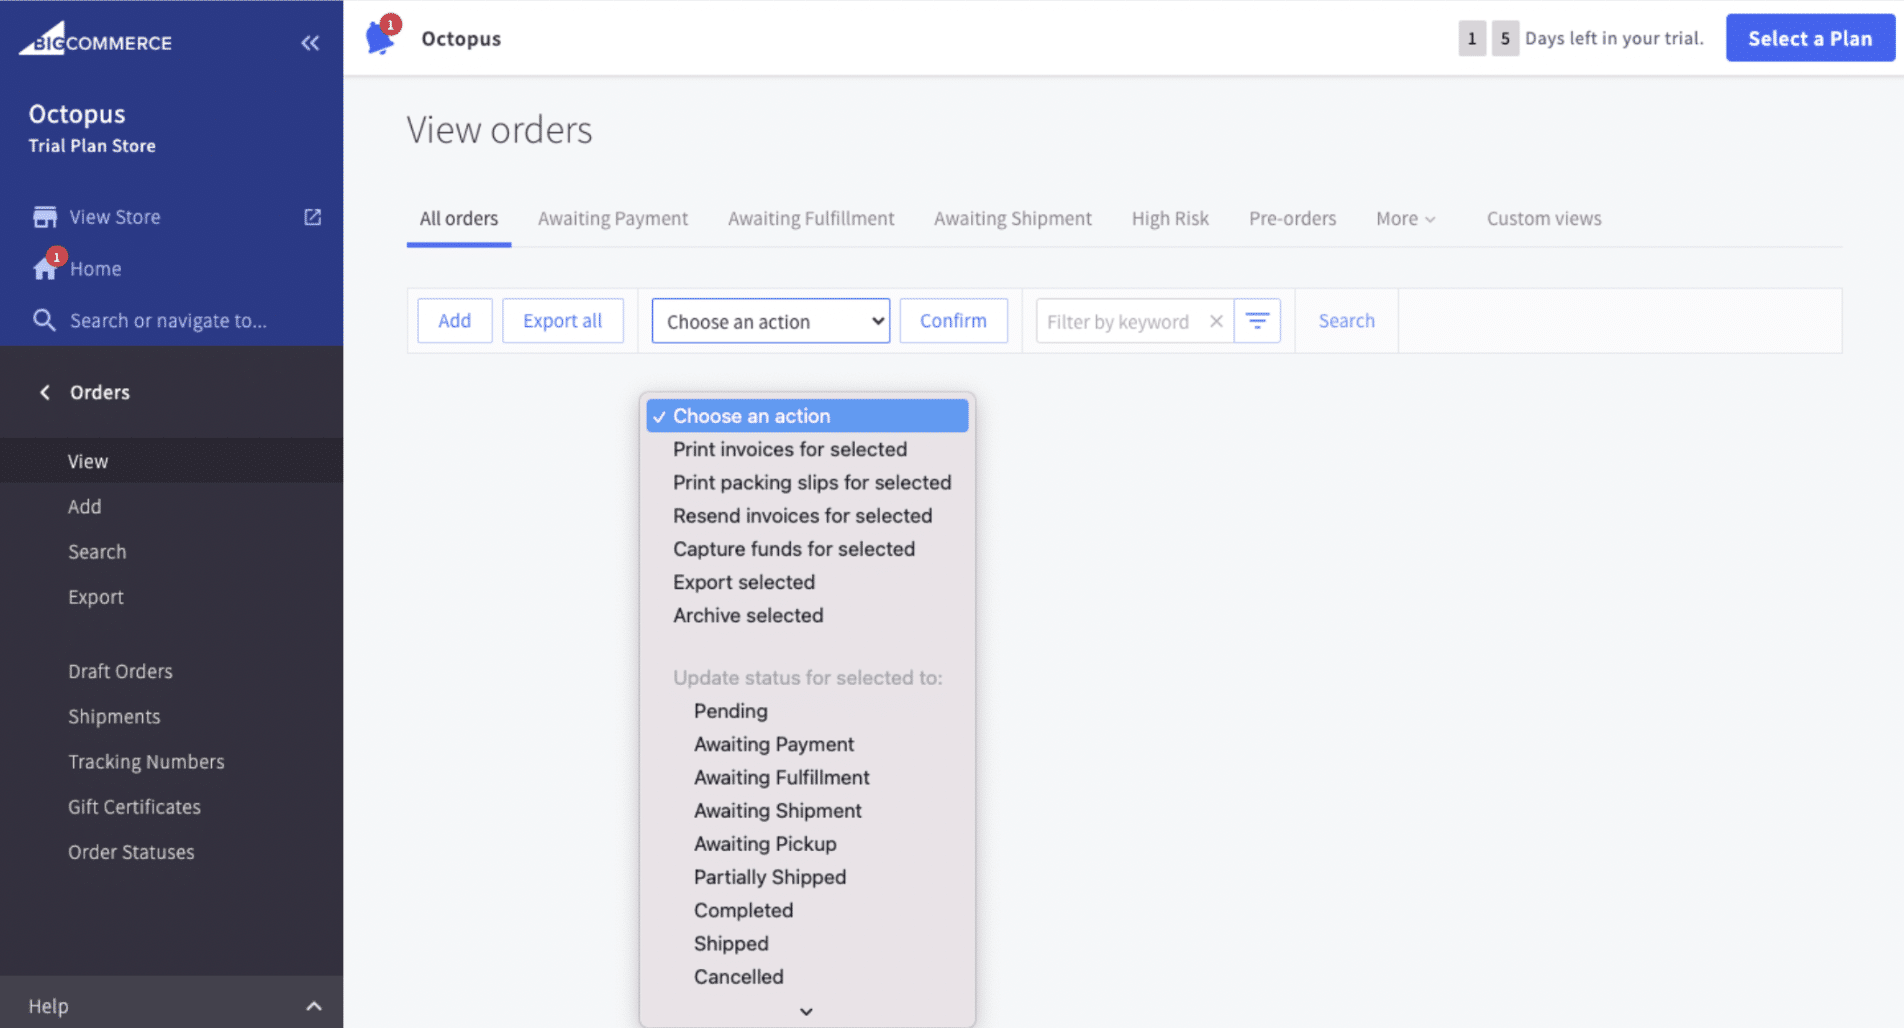Set status to Partially Shipped
The image size is (1904, 1028).
[x=807, y=877]
